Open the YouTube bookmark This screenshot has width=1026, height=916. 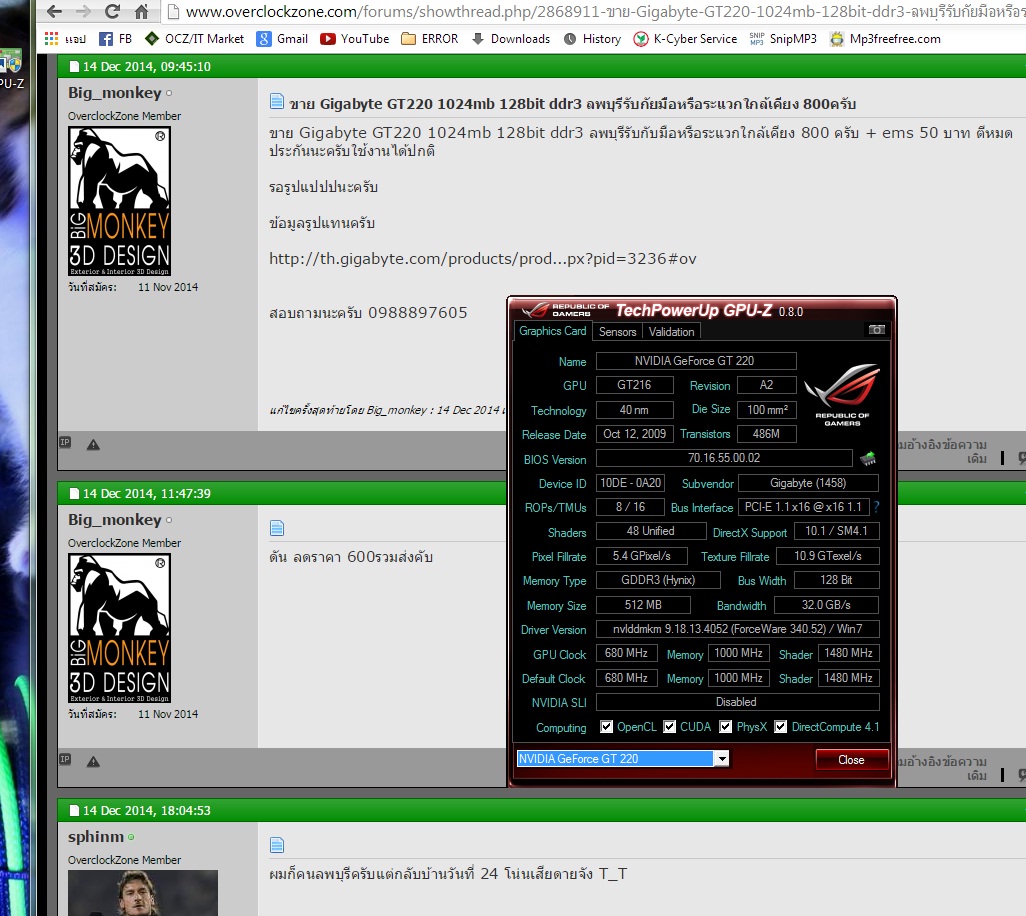coord(354,39)
